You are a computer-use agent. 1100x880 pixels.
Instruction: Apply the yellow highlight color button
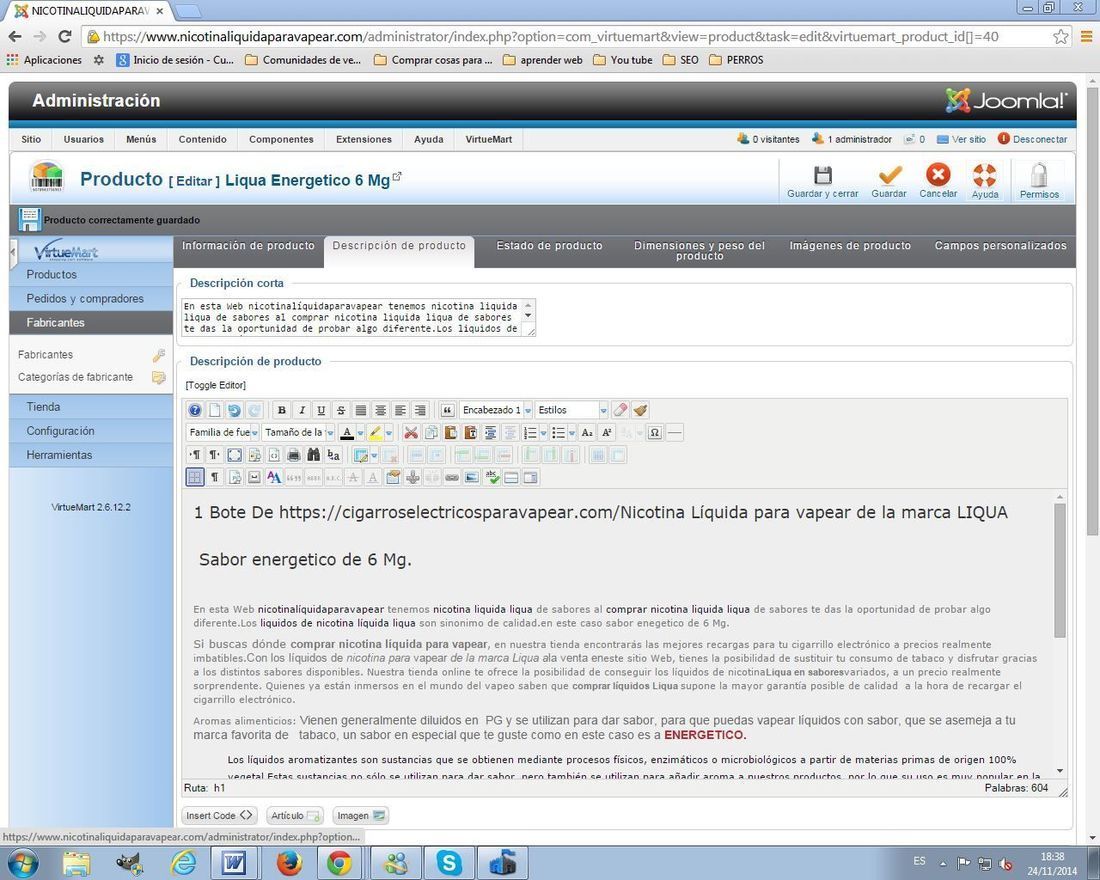pos(375,433)
